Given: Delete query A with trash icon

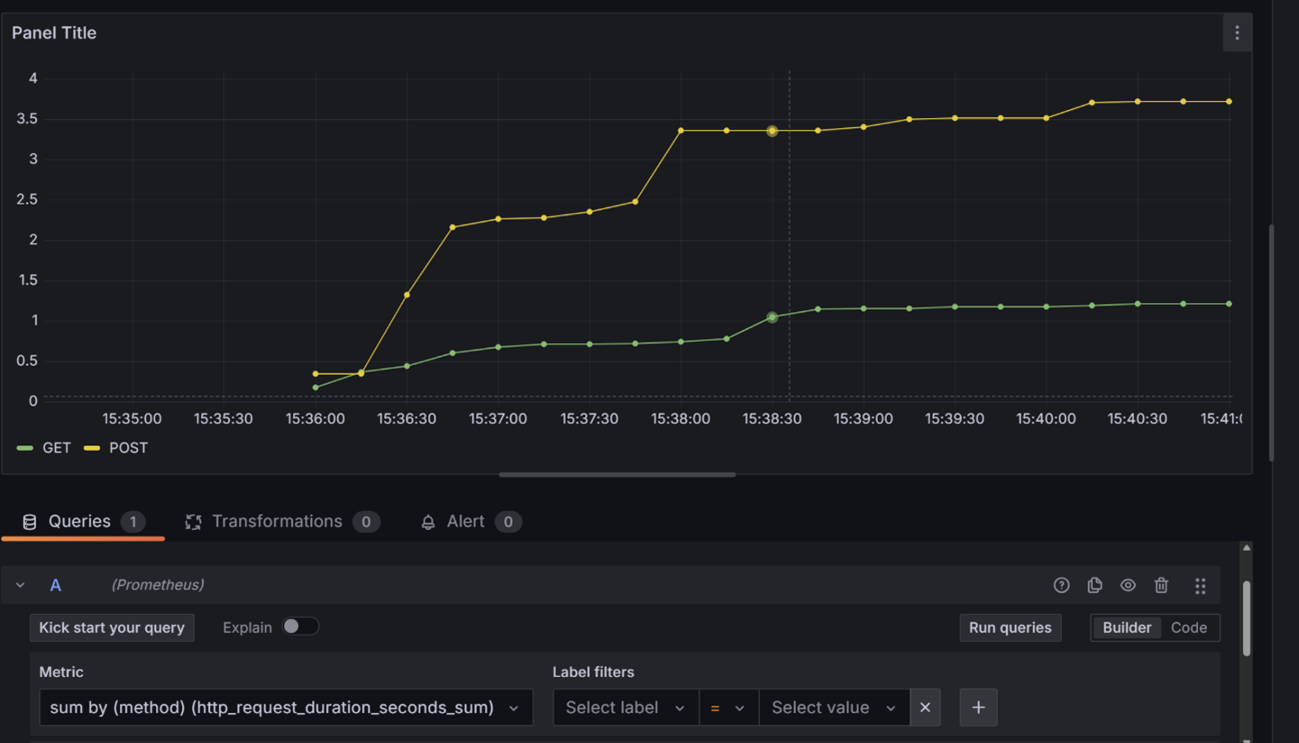Looking at the screenshot, I should click(1161, 585).
